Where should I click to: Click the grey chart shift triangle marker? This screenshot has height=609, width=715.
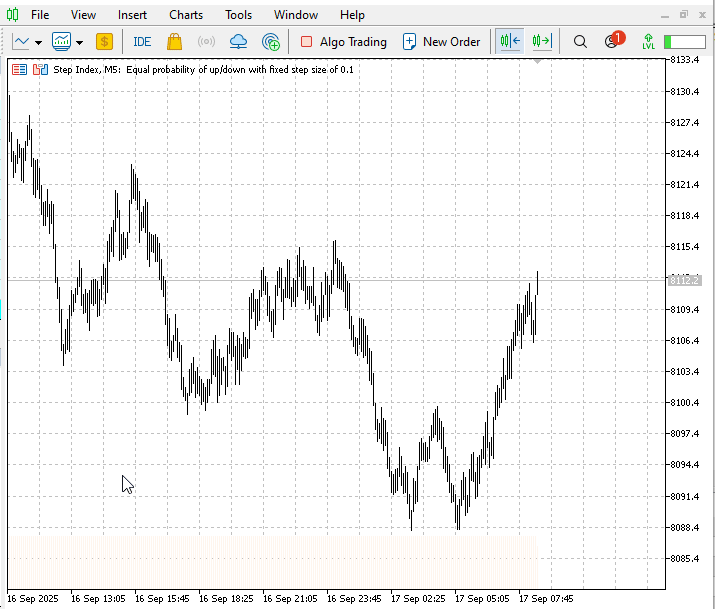point(537,62)
